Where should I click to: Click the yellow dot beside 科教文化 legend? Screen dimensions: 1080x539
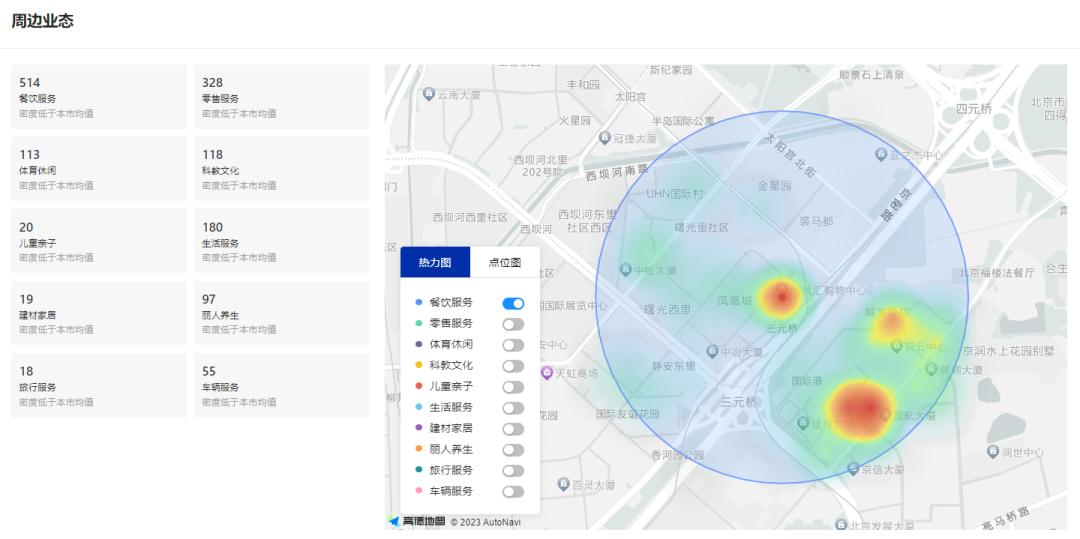(419, 365)
